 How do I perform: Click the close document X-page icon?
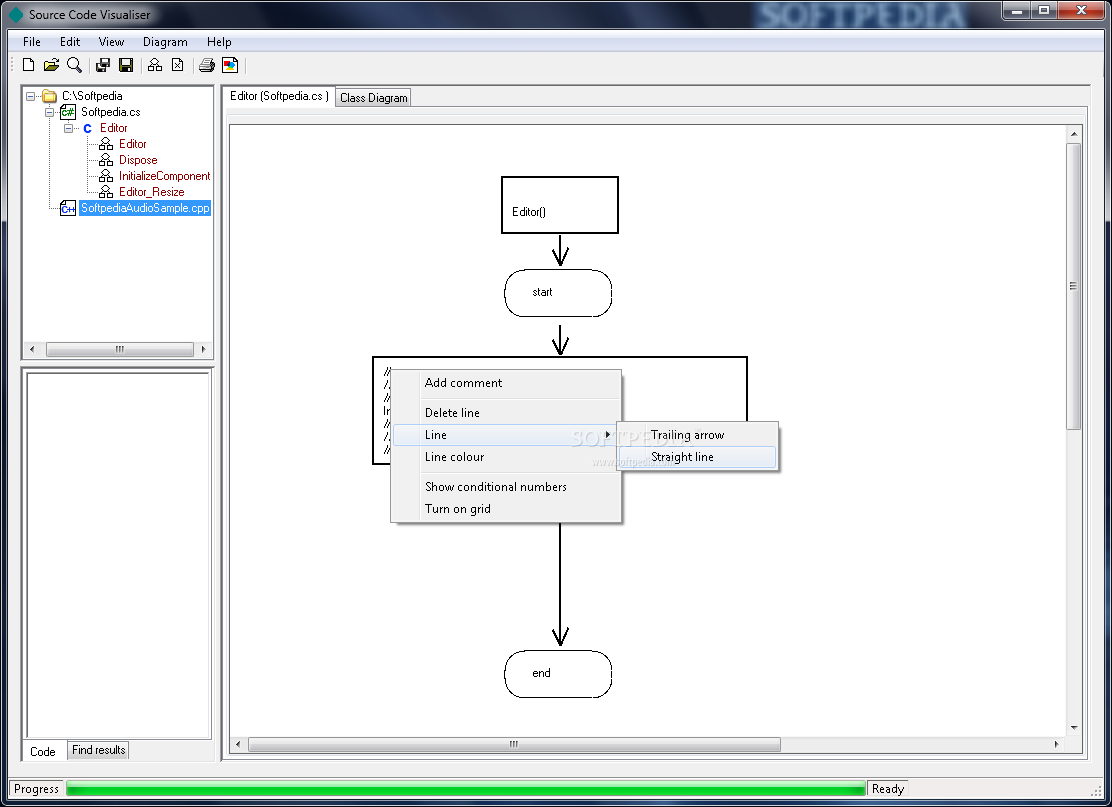pos(178,65)
